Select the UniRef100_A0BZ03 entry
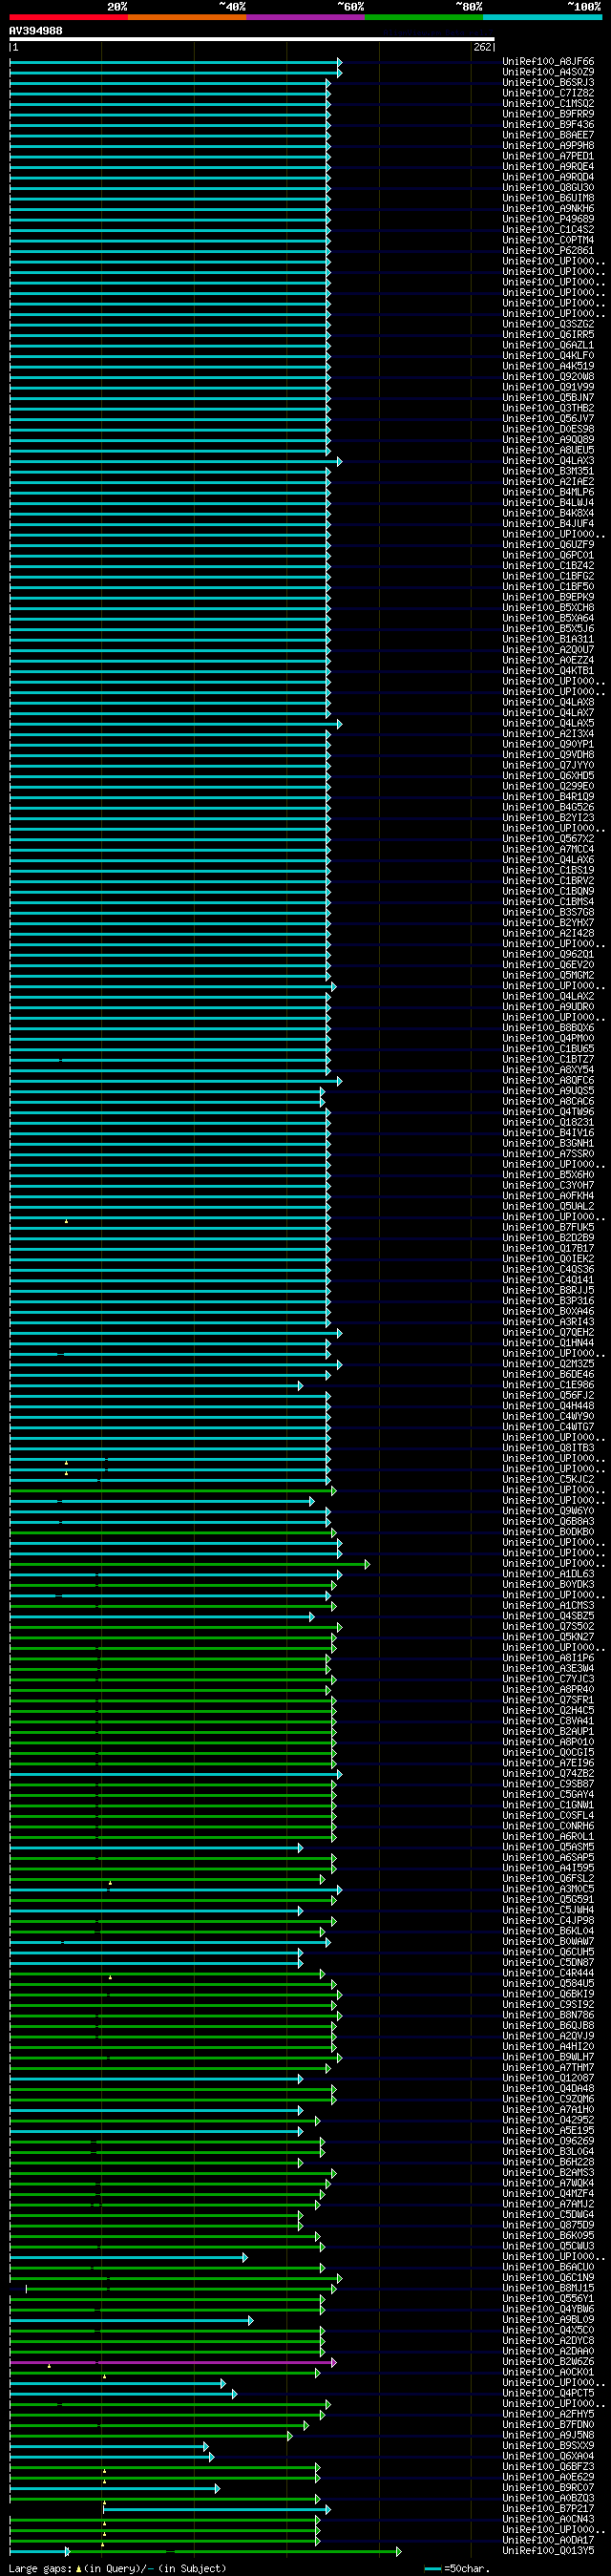This screenshot has height=2576, width=611. (548, 2499)
